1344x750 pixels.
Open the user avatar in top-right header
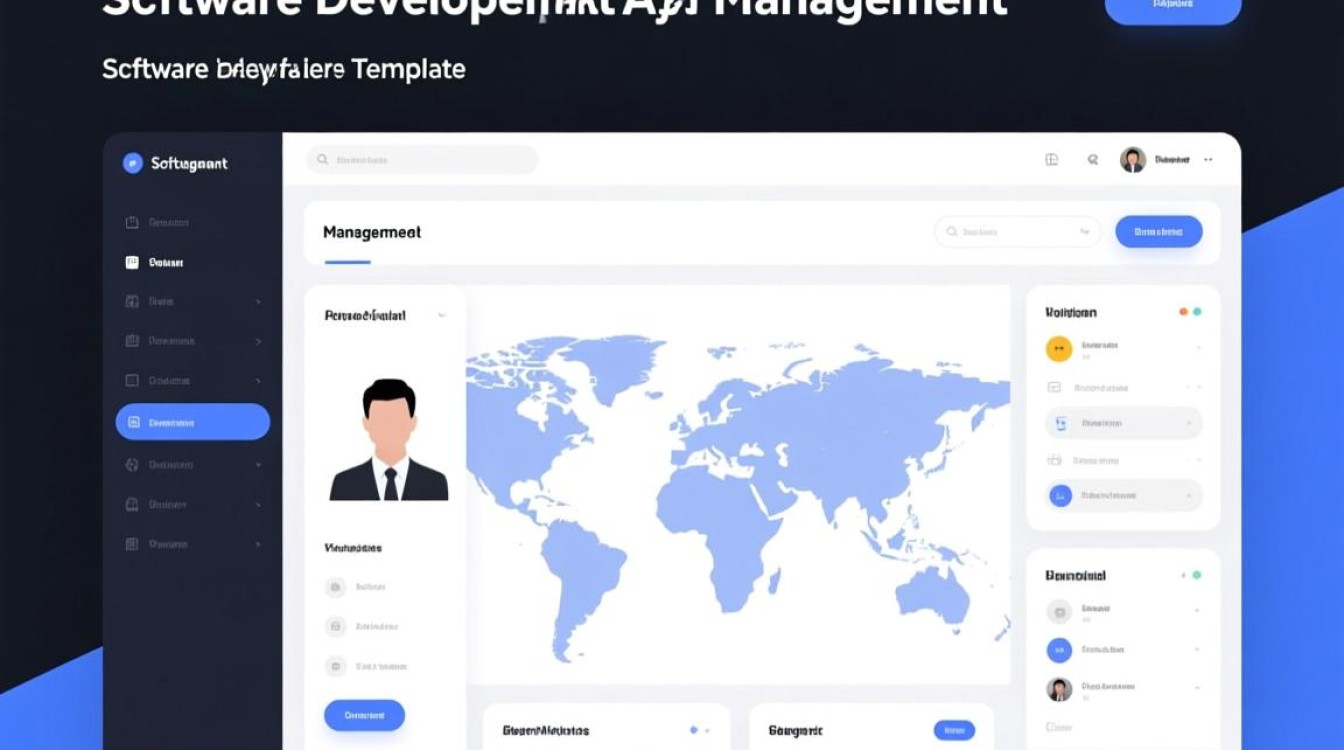coord(1133,159)
